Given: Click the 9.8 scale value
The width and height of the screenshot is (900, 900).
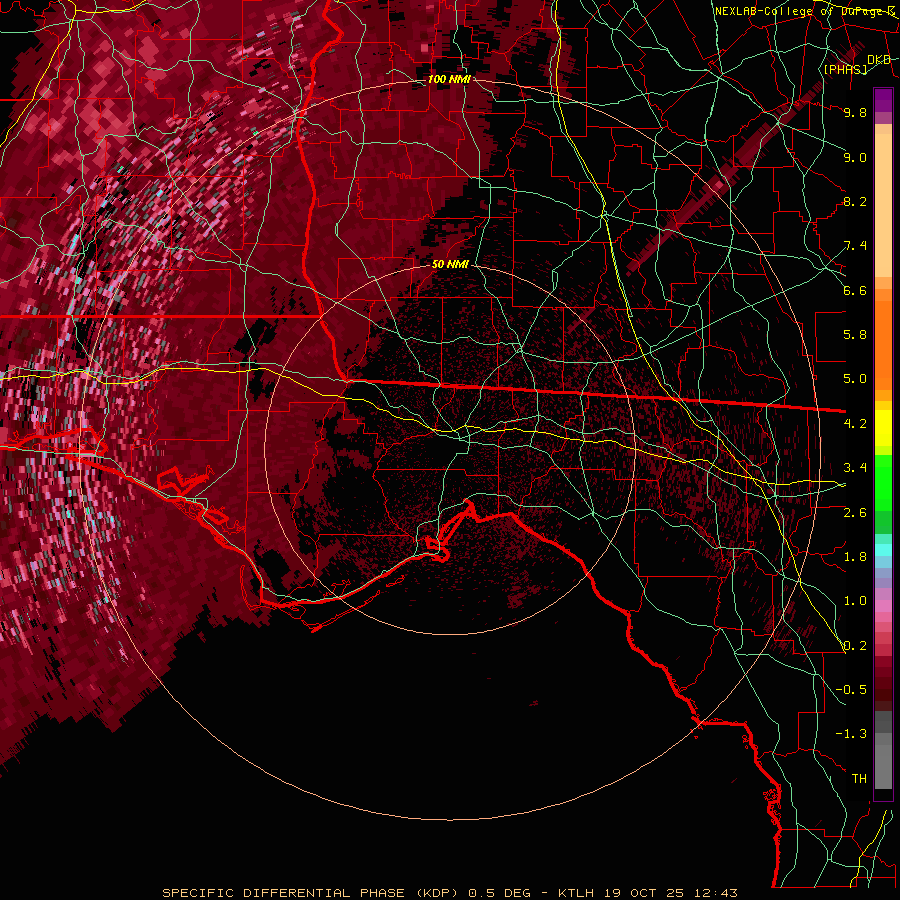Looking at the screenshot, I should [855, 112].
